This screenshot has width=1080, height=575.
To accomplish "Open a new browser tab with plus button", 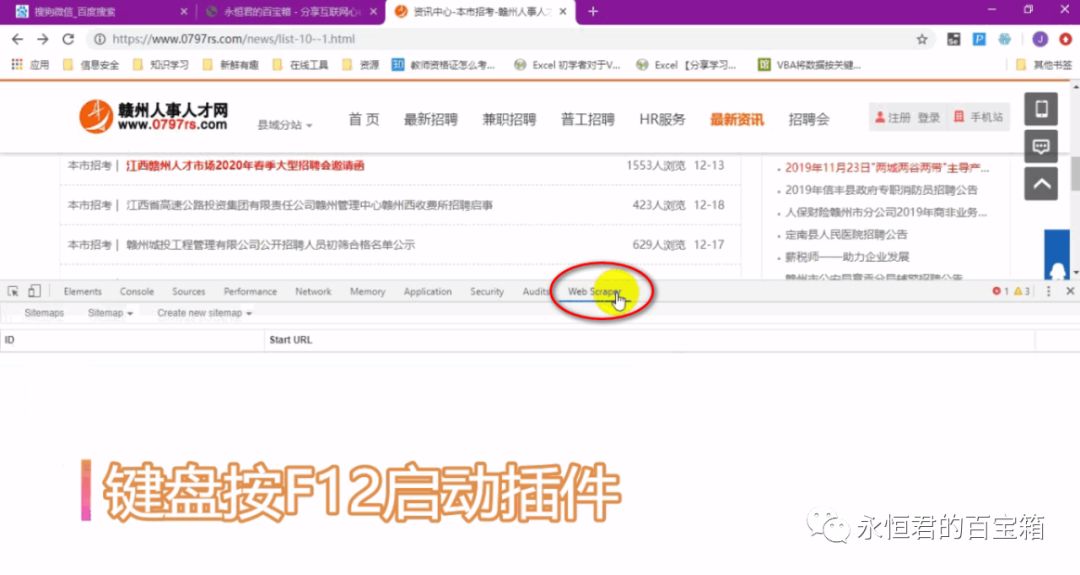I will point(593,11).
